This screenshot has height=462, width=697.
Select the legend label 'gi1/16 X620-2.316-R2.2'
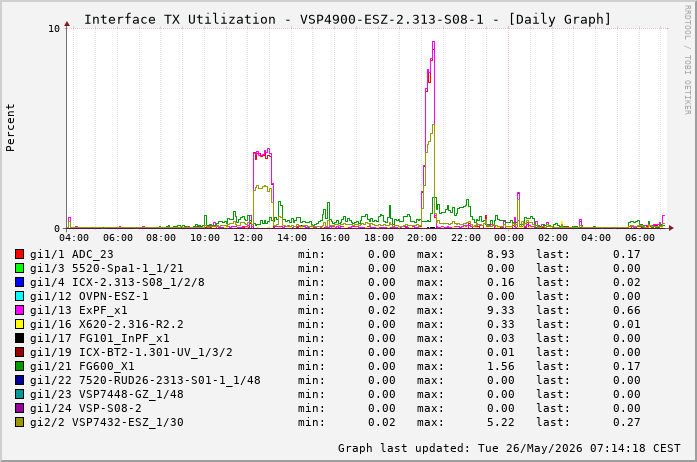(107, 324)
